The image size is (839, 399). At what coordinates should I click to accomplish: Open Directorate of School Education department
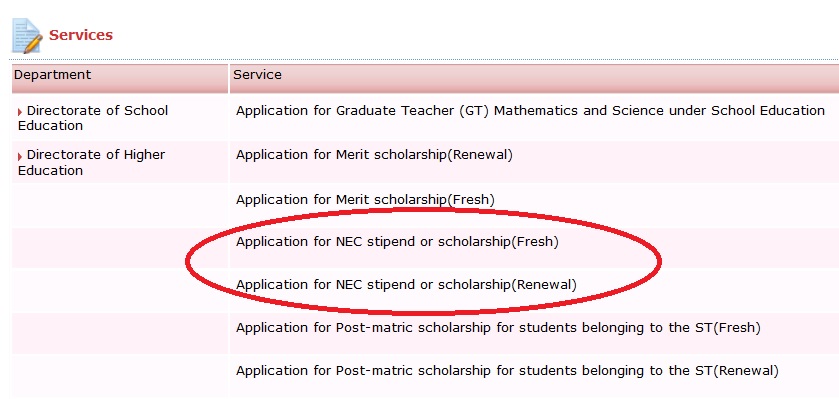pyautogui.click(x=93, y=118)
